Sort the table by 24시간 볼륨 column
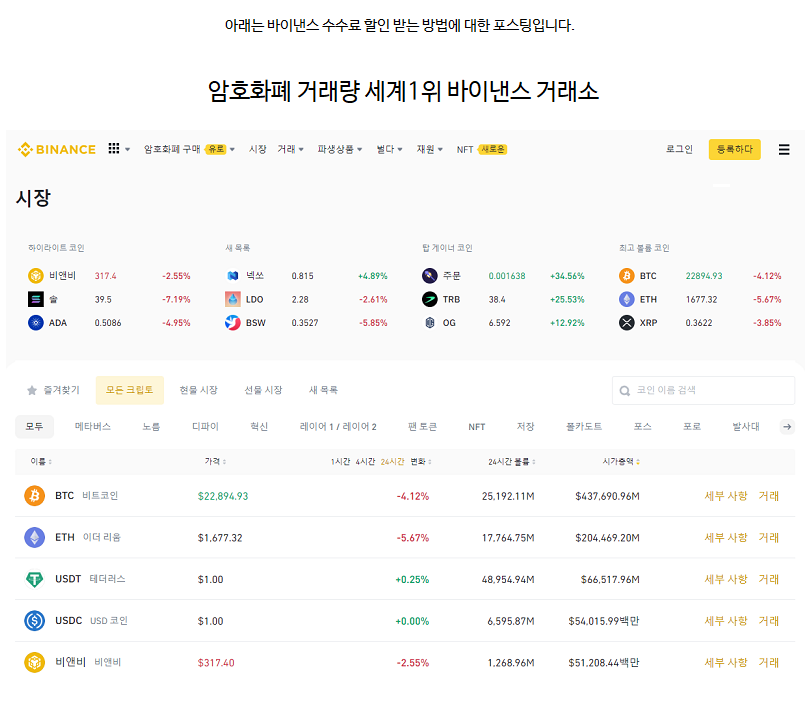Viewport: 811px width, 702px height. (x=512, y=461)
